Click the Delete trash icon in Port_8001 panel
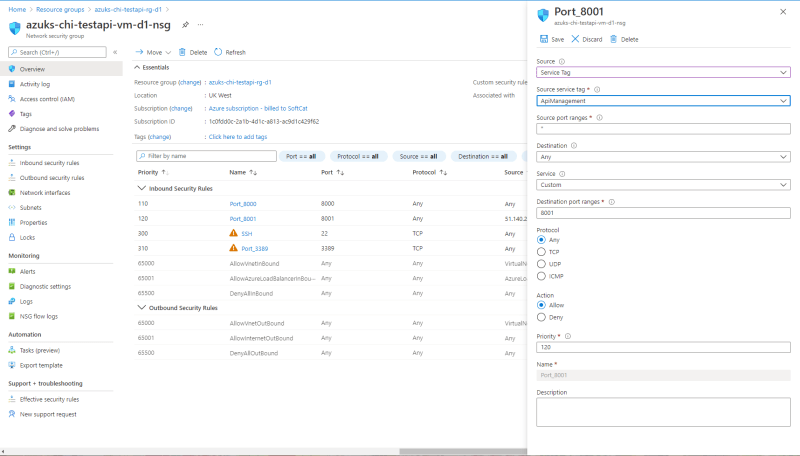Image resolution: width=800 pixels, height=456 pixels. click(x=614, y=39)
